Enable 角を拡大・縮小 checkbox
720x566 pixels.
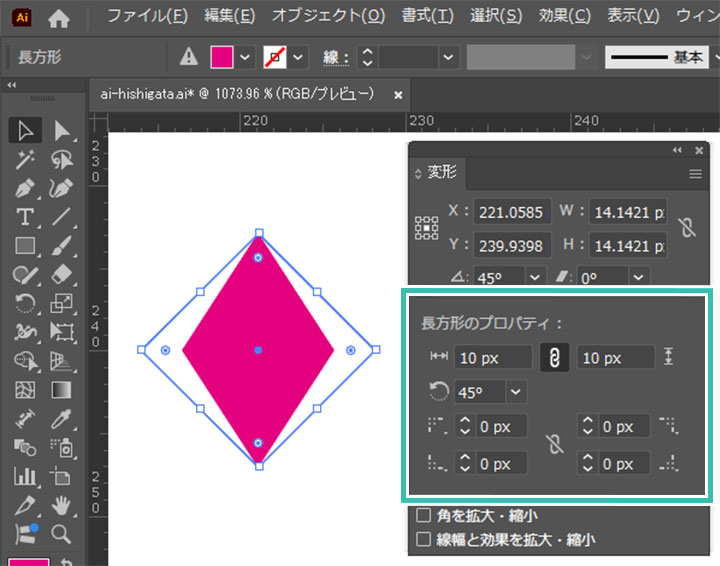pos(423,517)
